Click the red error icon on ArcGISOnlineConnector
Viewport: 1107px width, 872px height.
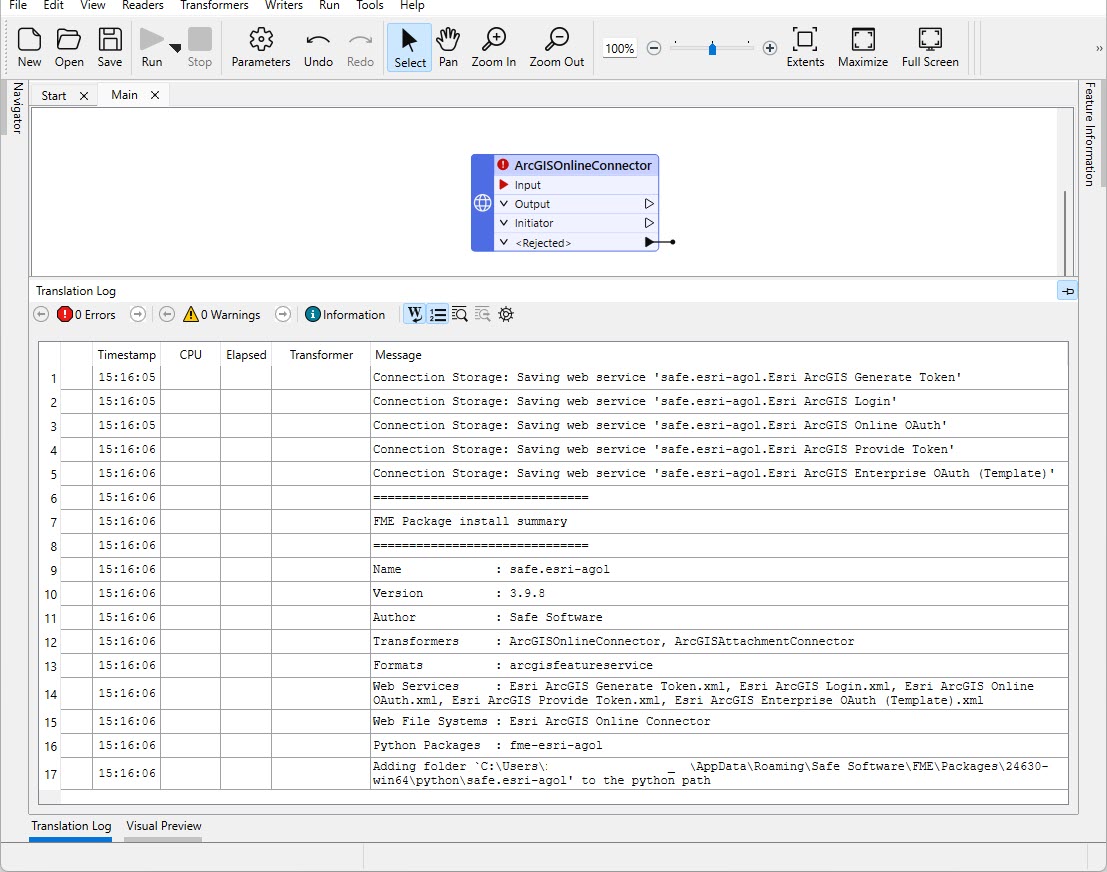(503, 165)
